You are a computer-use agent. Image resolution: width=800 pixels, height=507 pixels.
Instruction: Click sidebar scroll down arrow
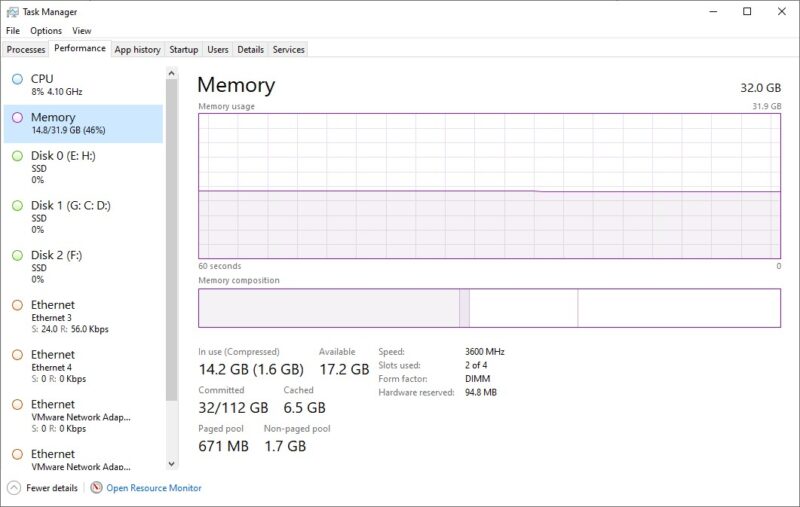[x=171, y=464]
